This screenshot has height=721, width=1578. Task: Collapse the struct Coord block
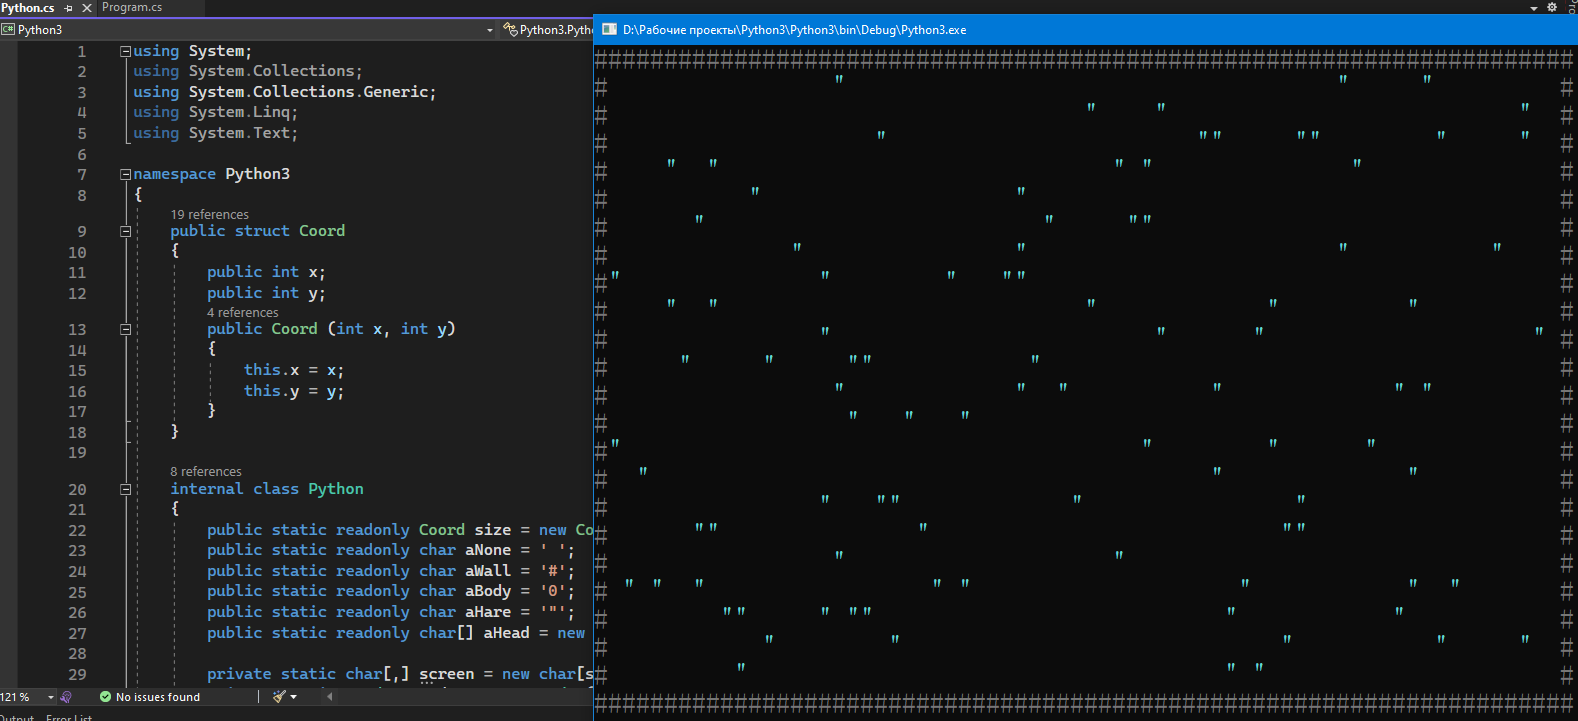[x=126, y=231]
